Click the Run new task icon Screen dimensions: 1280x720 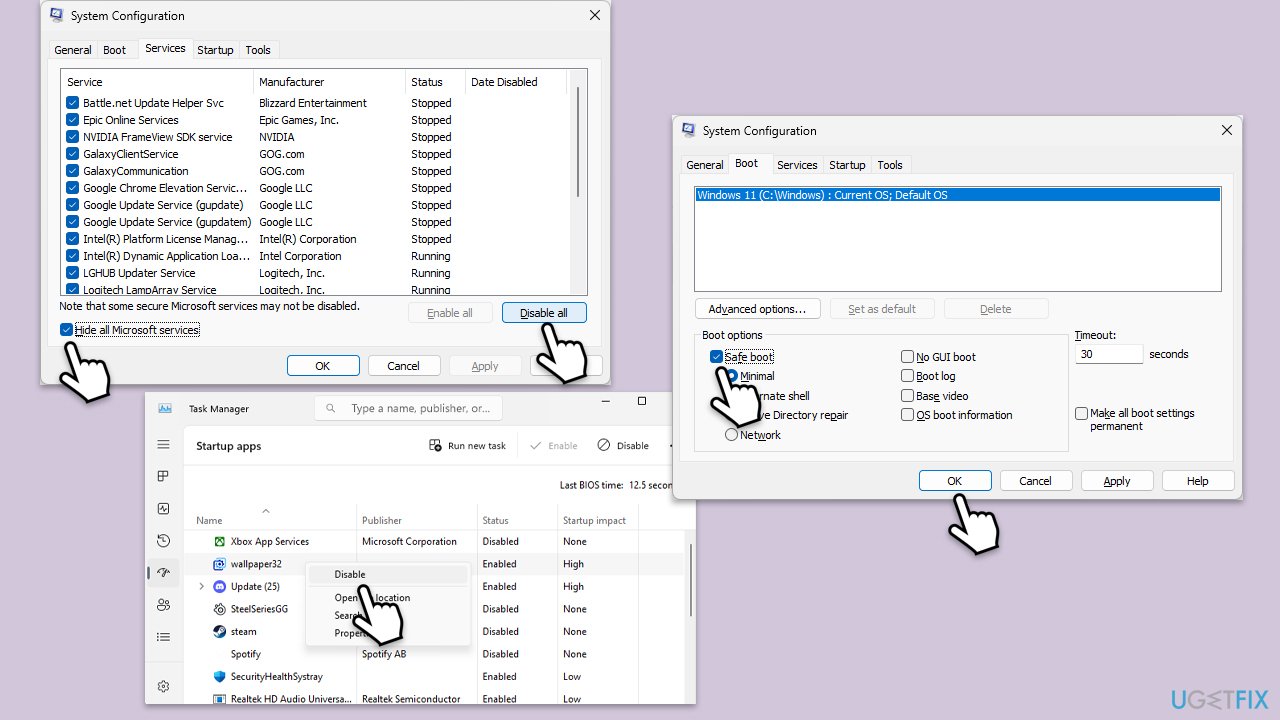pos(435,446)
